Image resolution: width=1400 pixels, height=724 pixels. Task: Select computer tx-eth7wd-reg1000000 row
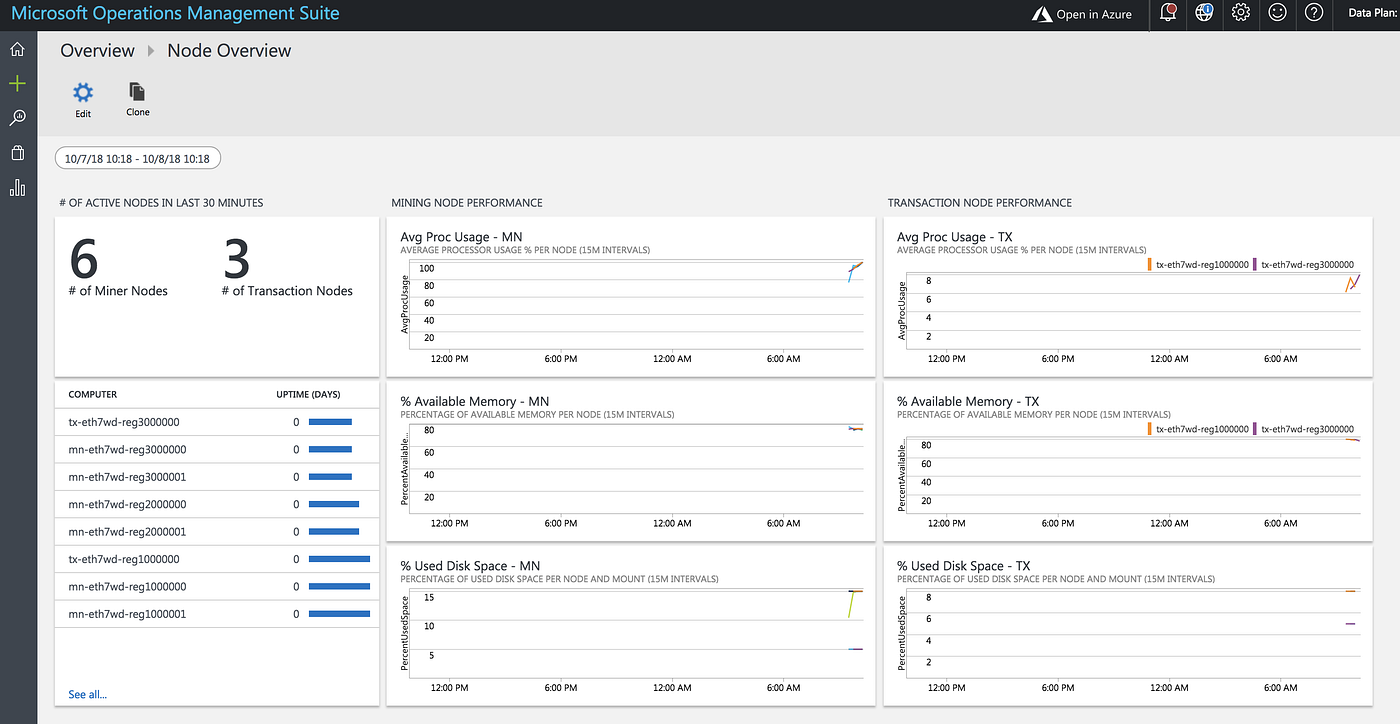[217, 559]
